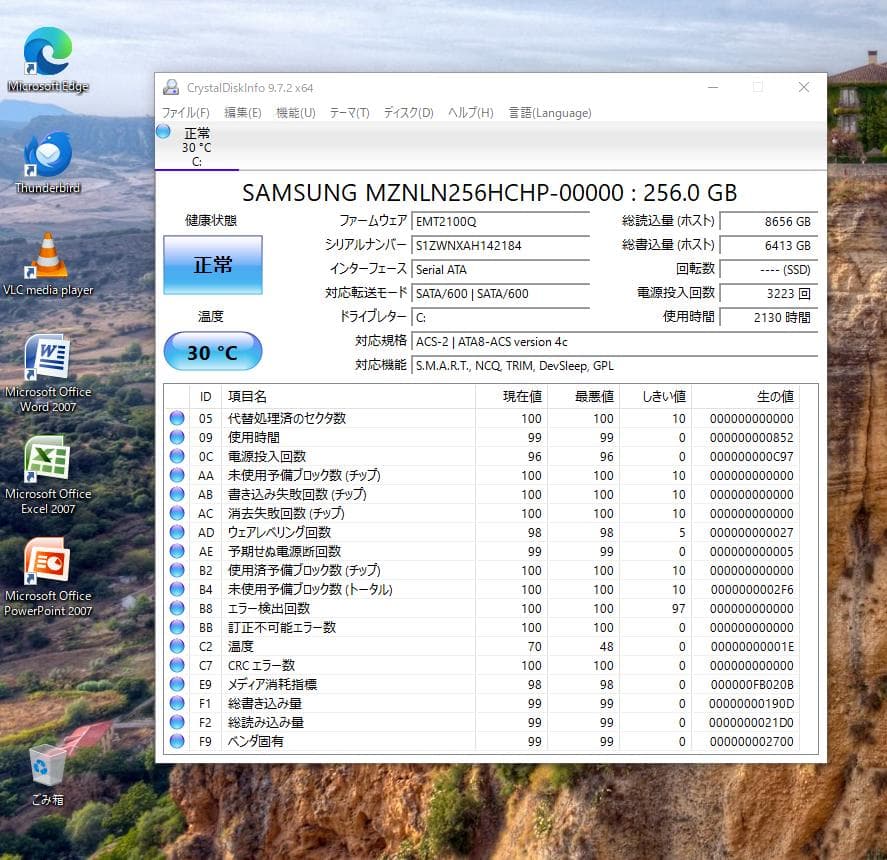
Task: Click the CrystalDiskInfo title bar icon
Action: coord(171,87)
